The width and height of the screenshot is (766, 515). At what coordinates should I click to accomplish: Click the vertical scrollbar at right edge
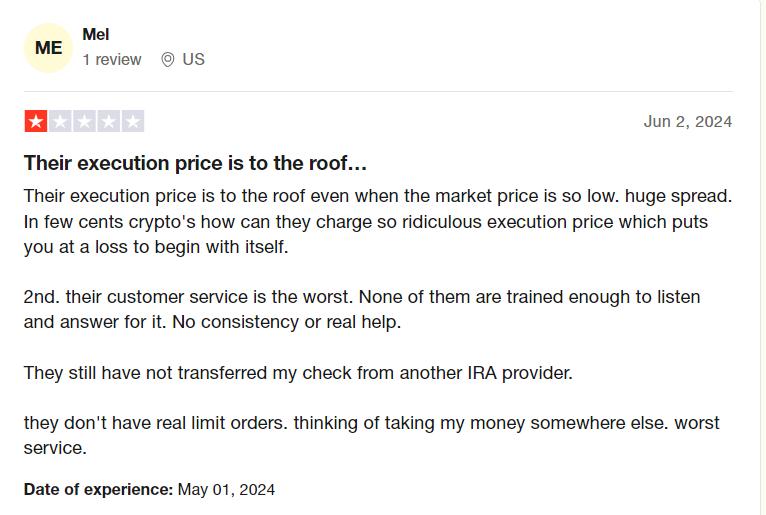point(761,258)
